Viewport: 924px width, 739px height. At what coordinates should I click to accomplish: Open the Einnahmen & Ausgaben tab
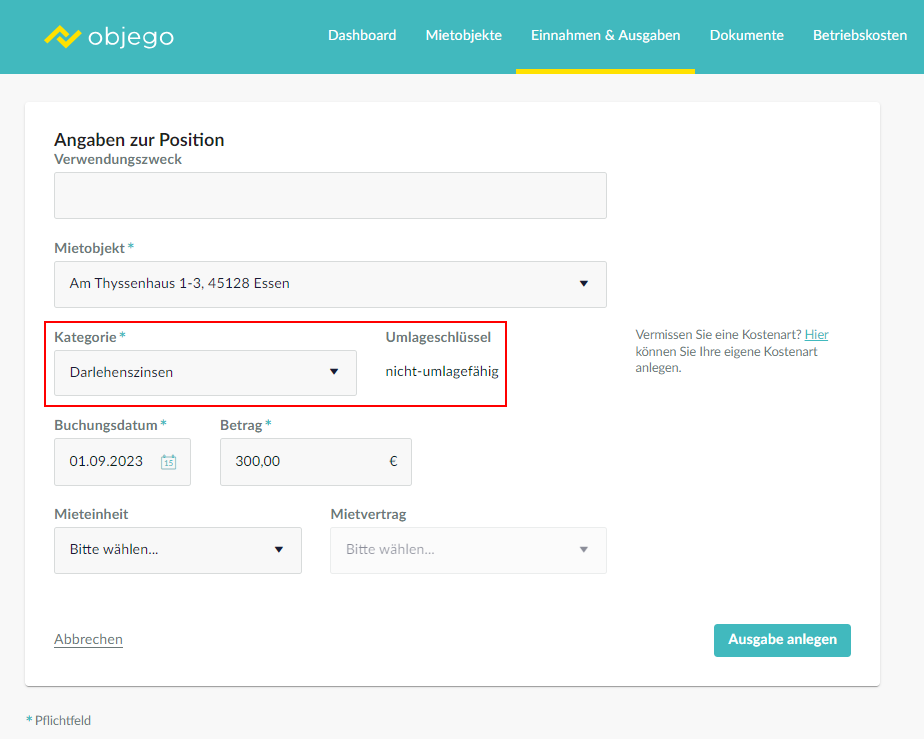605,35
